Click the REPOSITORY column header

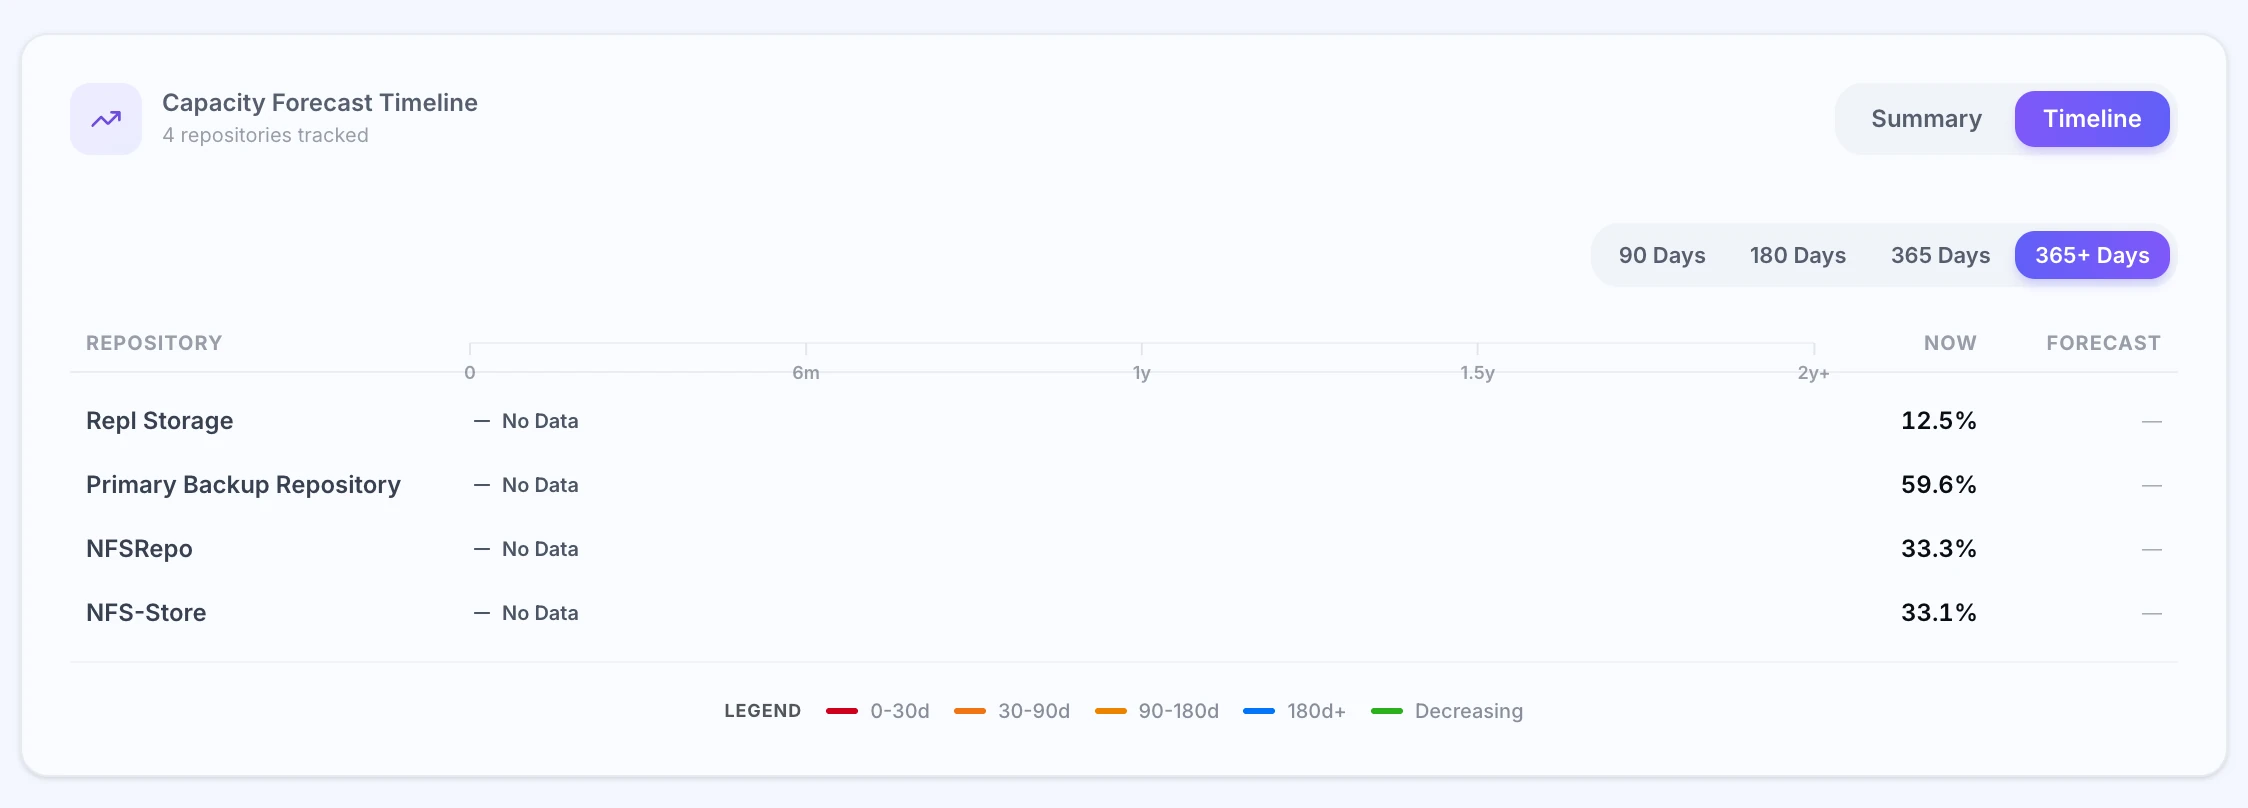tap(154, 343)
